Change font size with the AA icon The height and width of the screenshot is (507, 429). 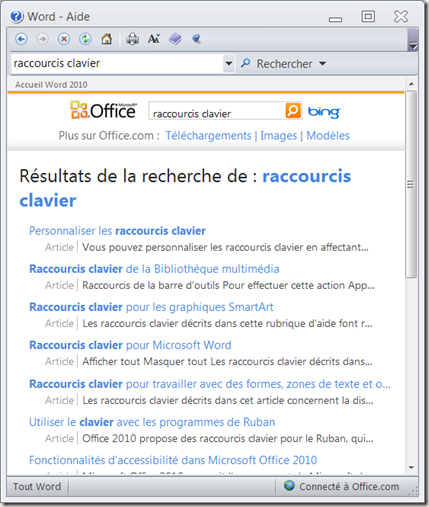154,39
